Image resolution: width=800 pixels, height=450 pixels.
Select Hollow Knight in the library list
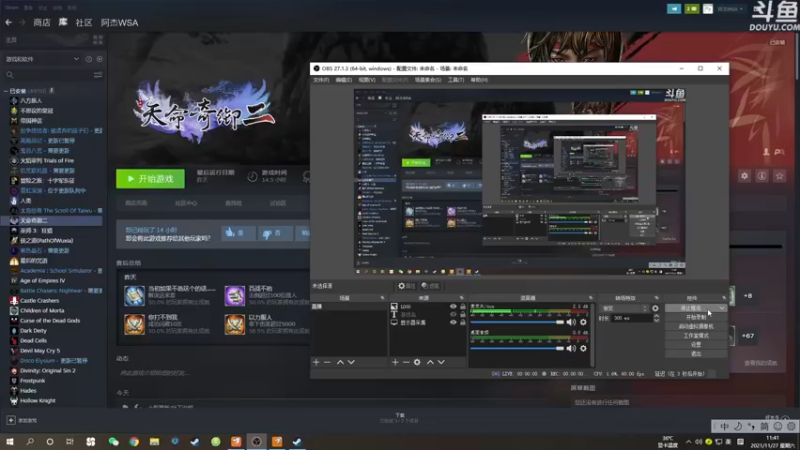click(38, 401)
